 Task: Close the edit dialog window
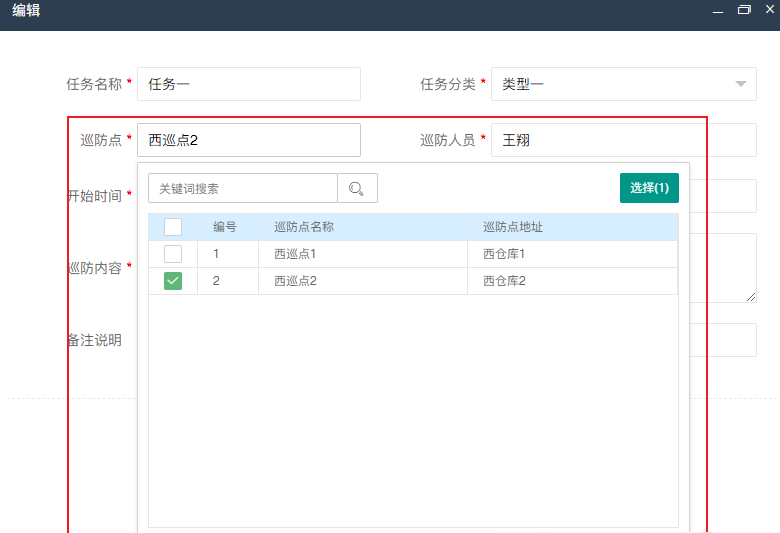click(x=769, y=10)
